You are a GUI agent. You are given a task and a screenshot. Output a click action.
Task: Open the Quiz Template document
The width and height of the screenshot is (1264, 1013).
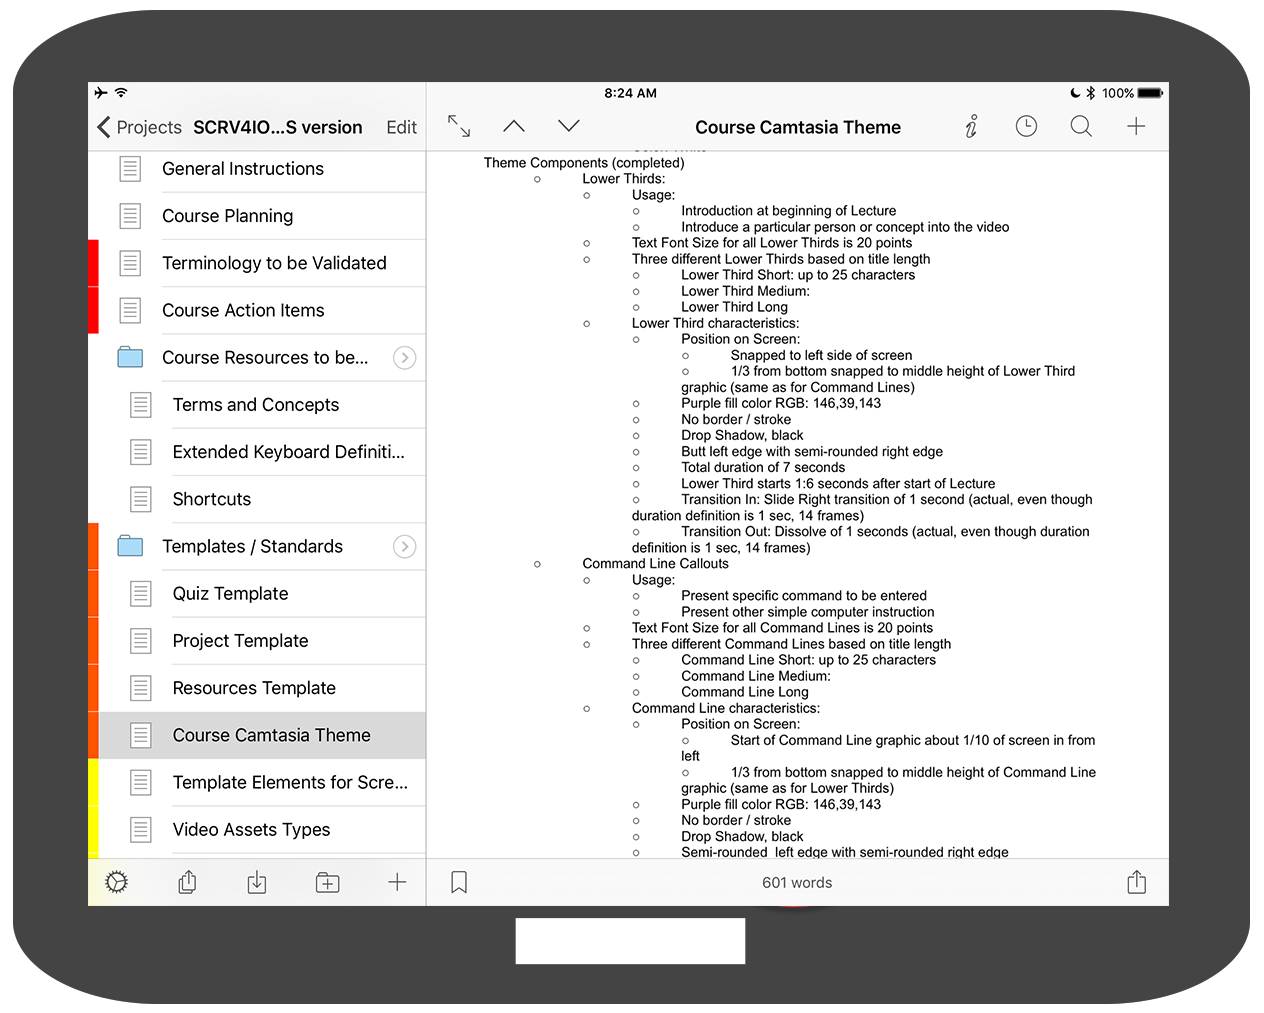(x=230, y=594)
